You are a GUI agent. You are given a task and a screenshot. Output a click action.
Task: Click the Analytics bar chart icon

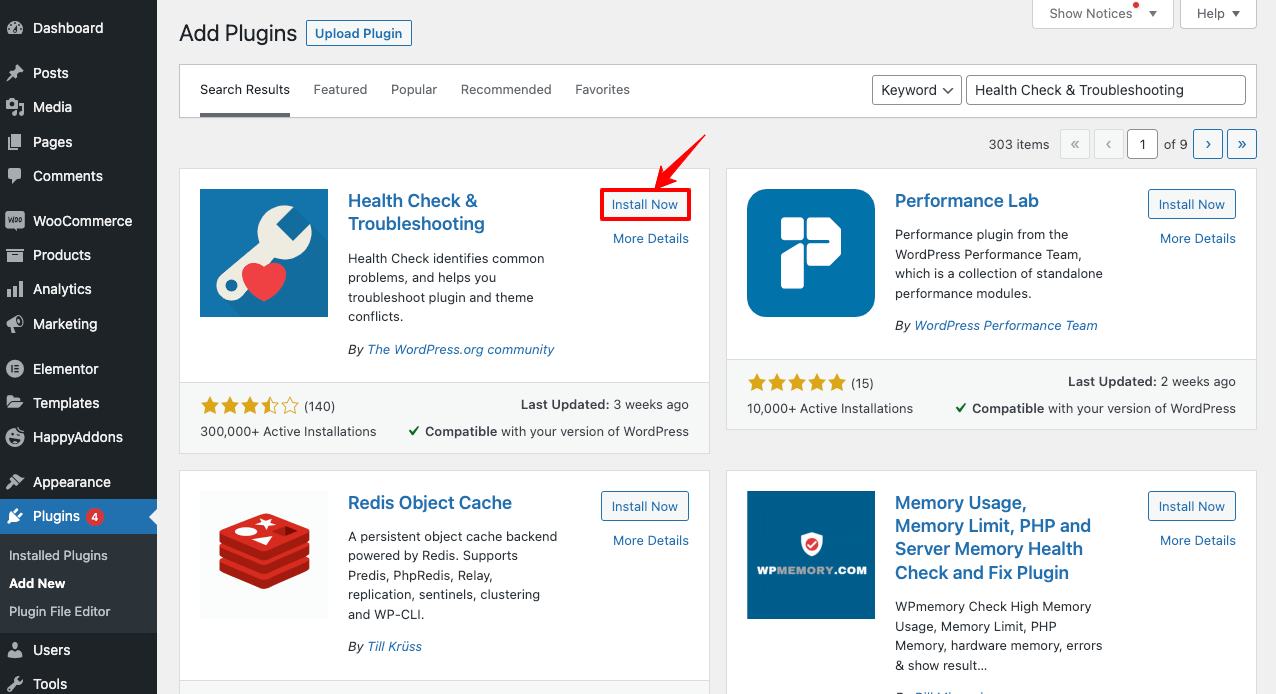pos(15,289)
